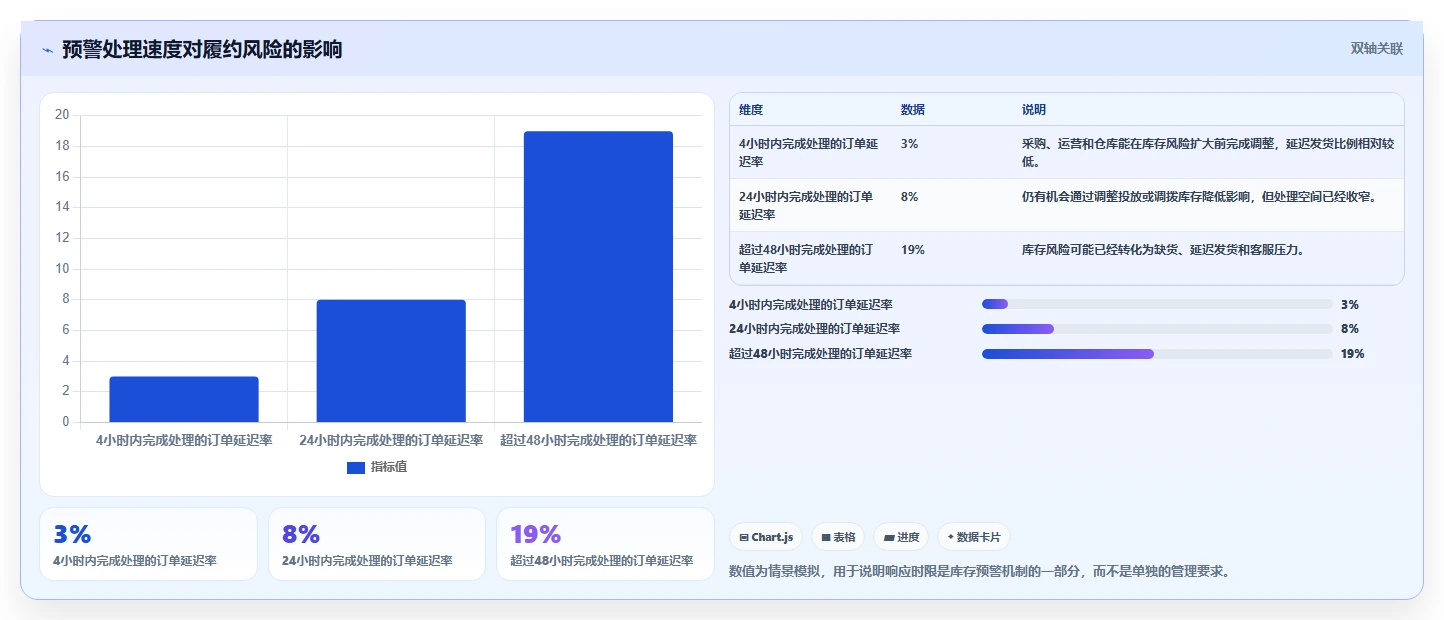Click the 双轴关联 label in the header

click(1377, 49)
